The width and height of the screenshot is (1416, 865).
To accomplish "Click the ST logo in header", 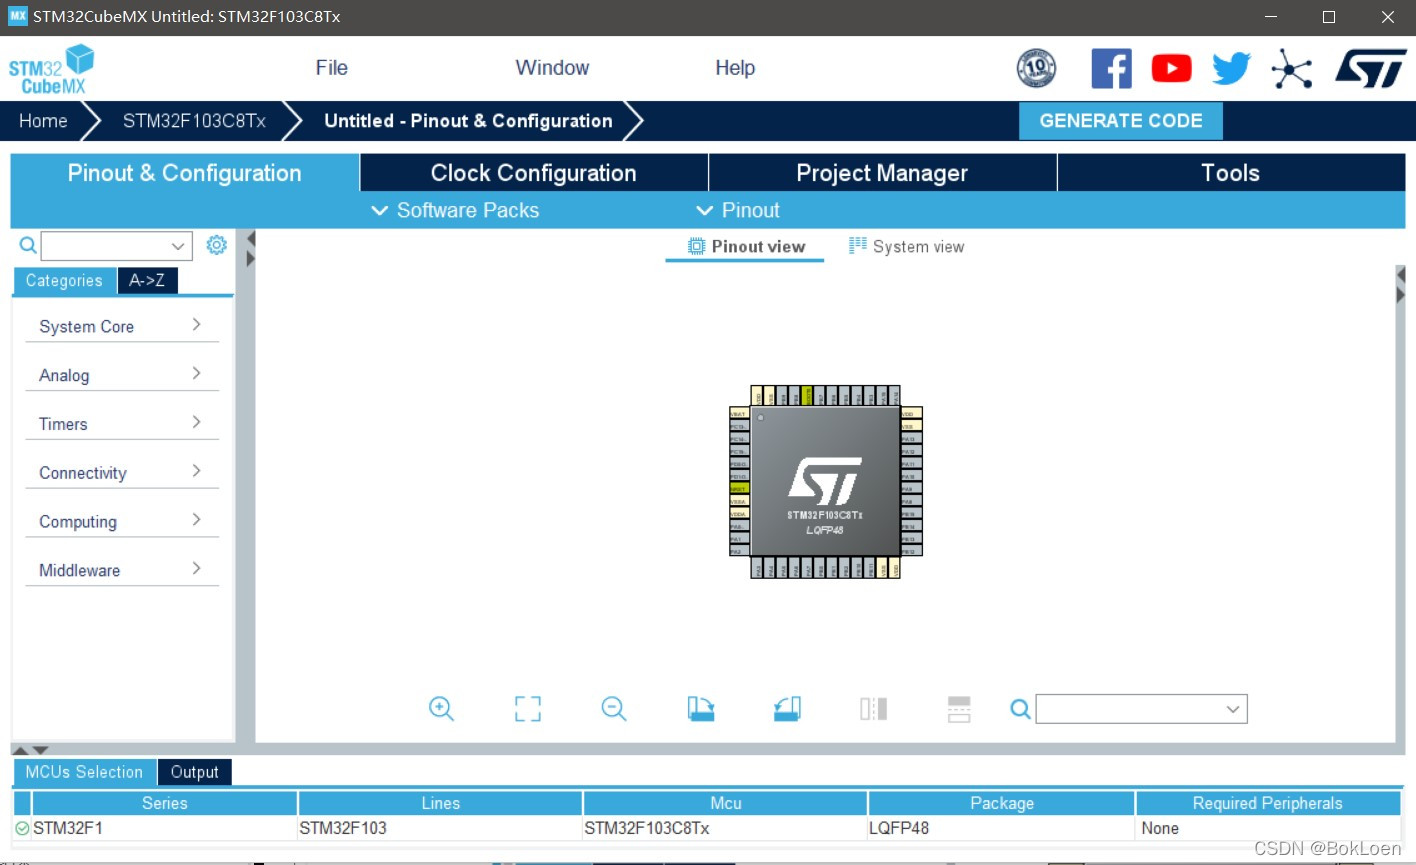I will tap(1371, 69).
